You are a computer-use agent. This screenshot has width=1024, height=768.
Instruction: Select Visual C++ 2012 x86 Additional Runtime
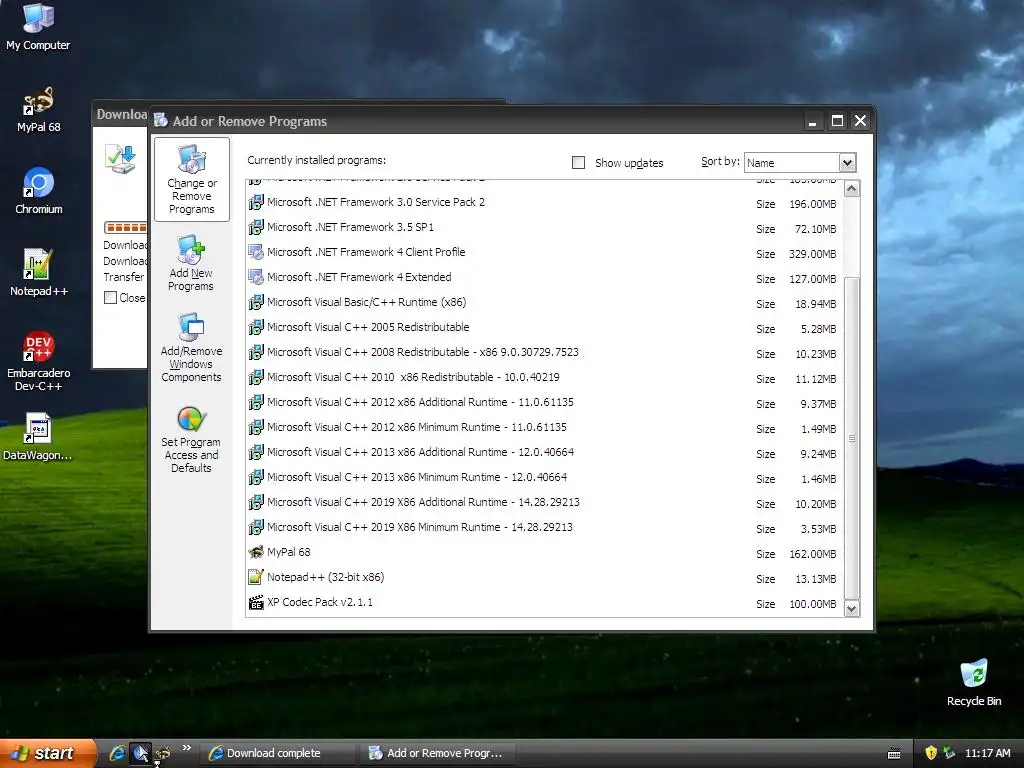click(x=545, y=403)
